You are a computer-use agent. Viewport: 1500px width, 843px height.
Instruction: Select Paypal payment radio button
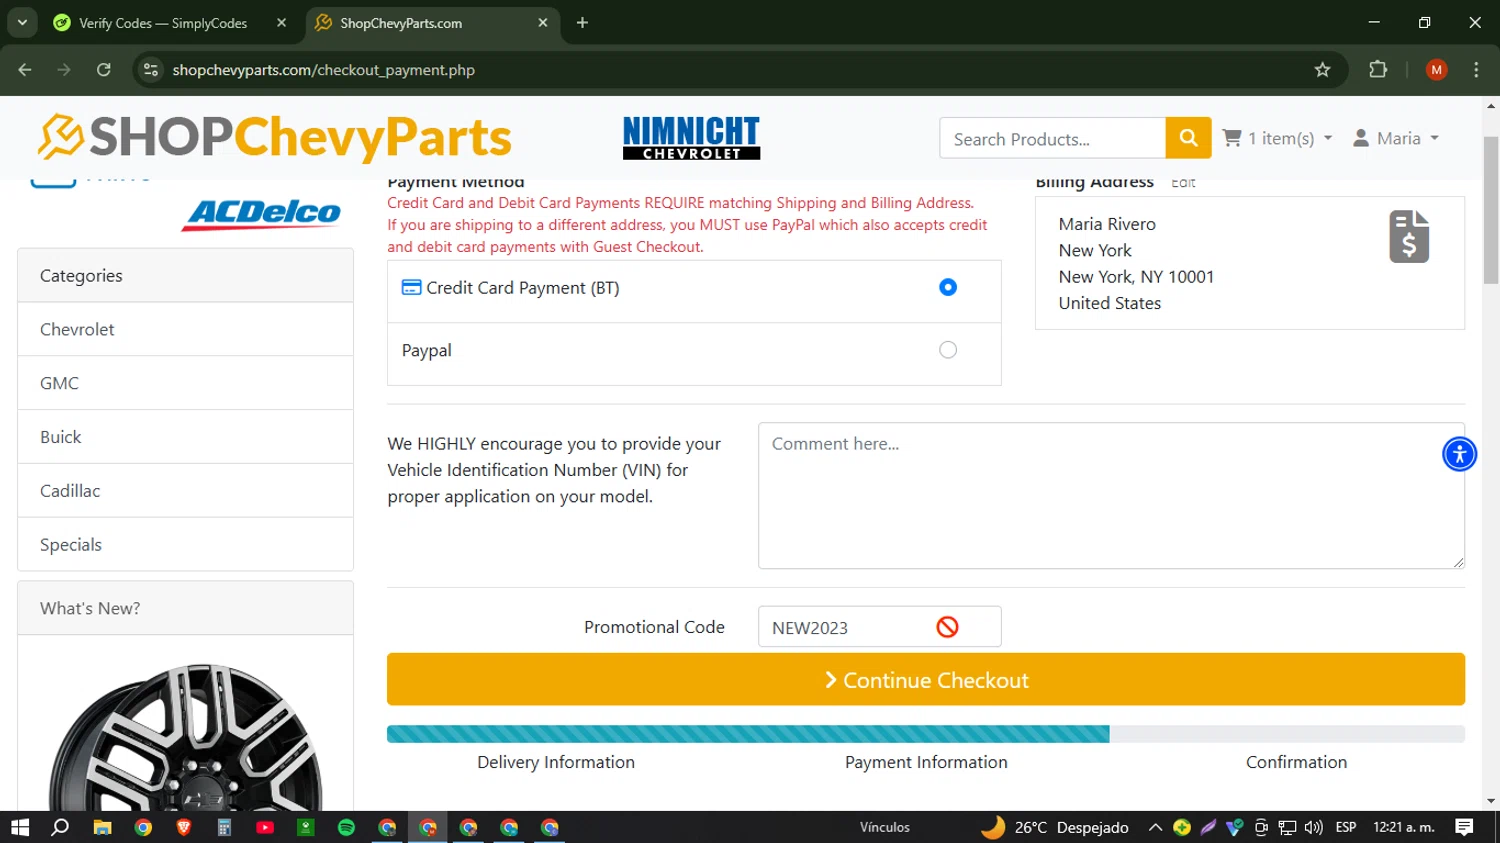(x=948, y=350)
